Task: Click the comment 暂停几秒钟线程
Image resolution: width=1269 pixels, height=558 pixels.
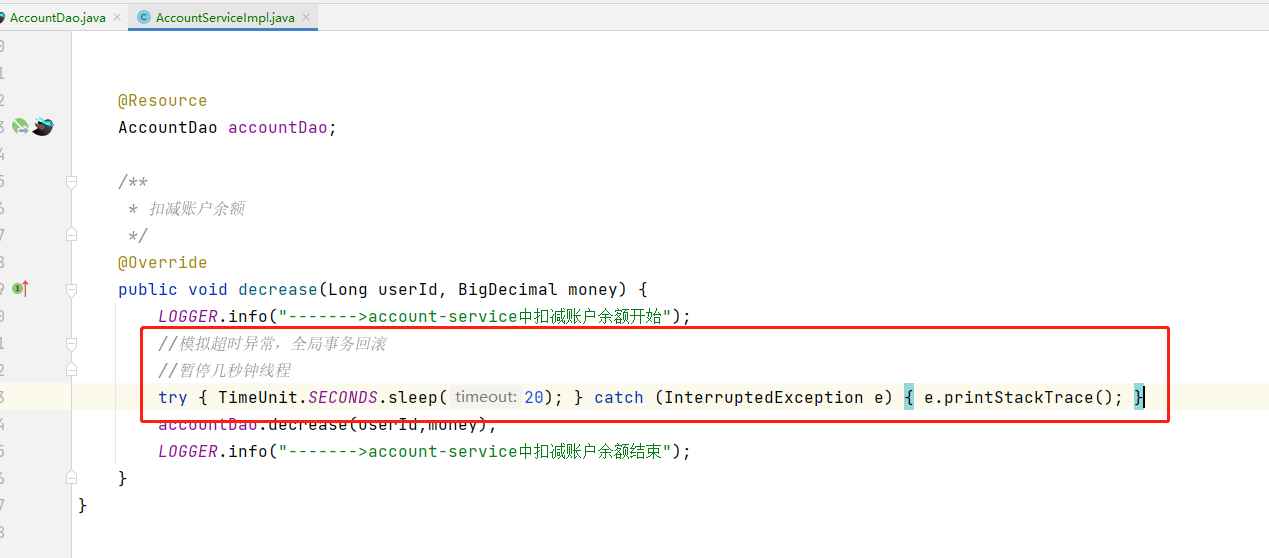Action: (x=224, y=371)
